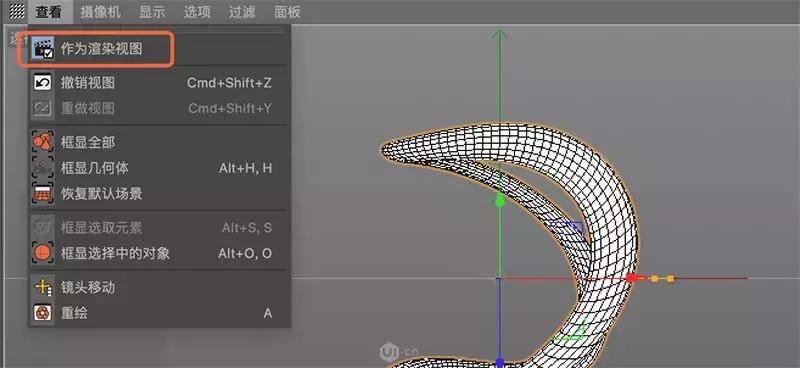Open the 选项 menu
The image size is (800, 368).
coord(197,12)
